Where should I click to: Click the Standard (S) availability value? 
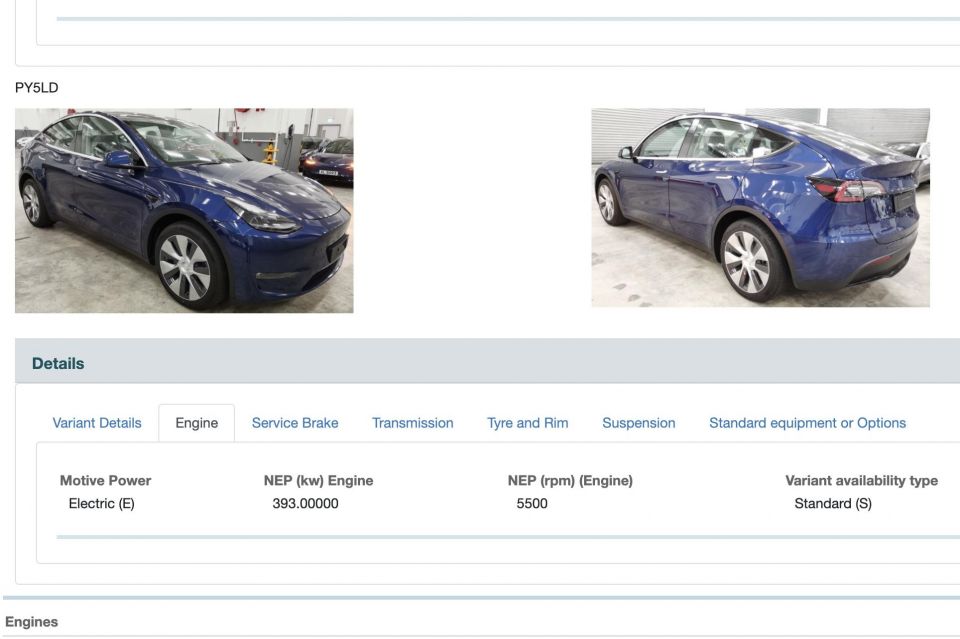pyautogui.click(x=833, y=504)
